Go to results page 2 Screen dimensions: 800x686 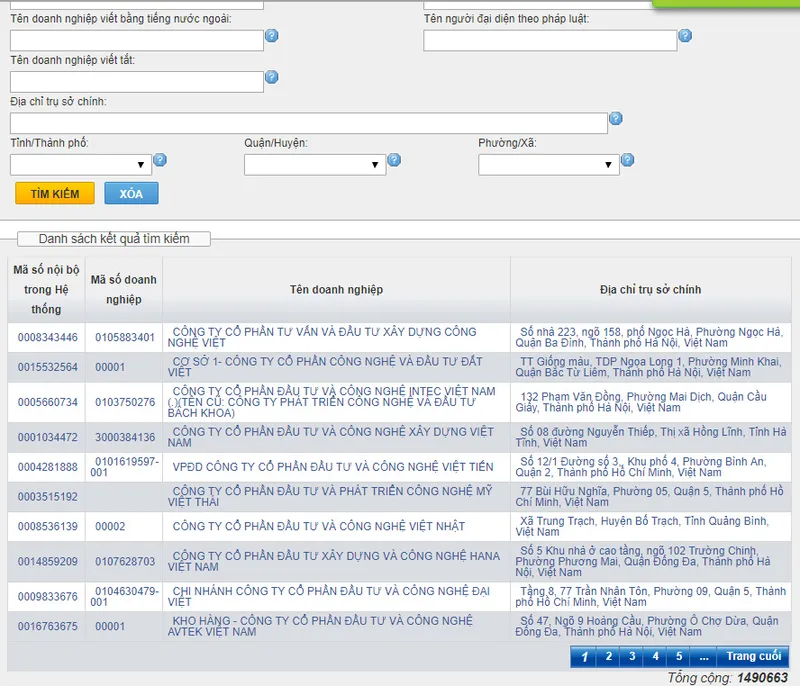[608, 656]
